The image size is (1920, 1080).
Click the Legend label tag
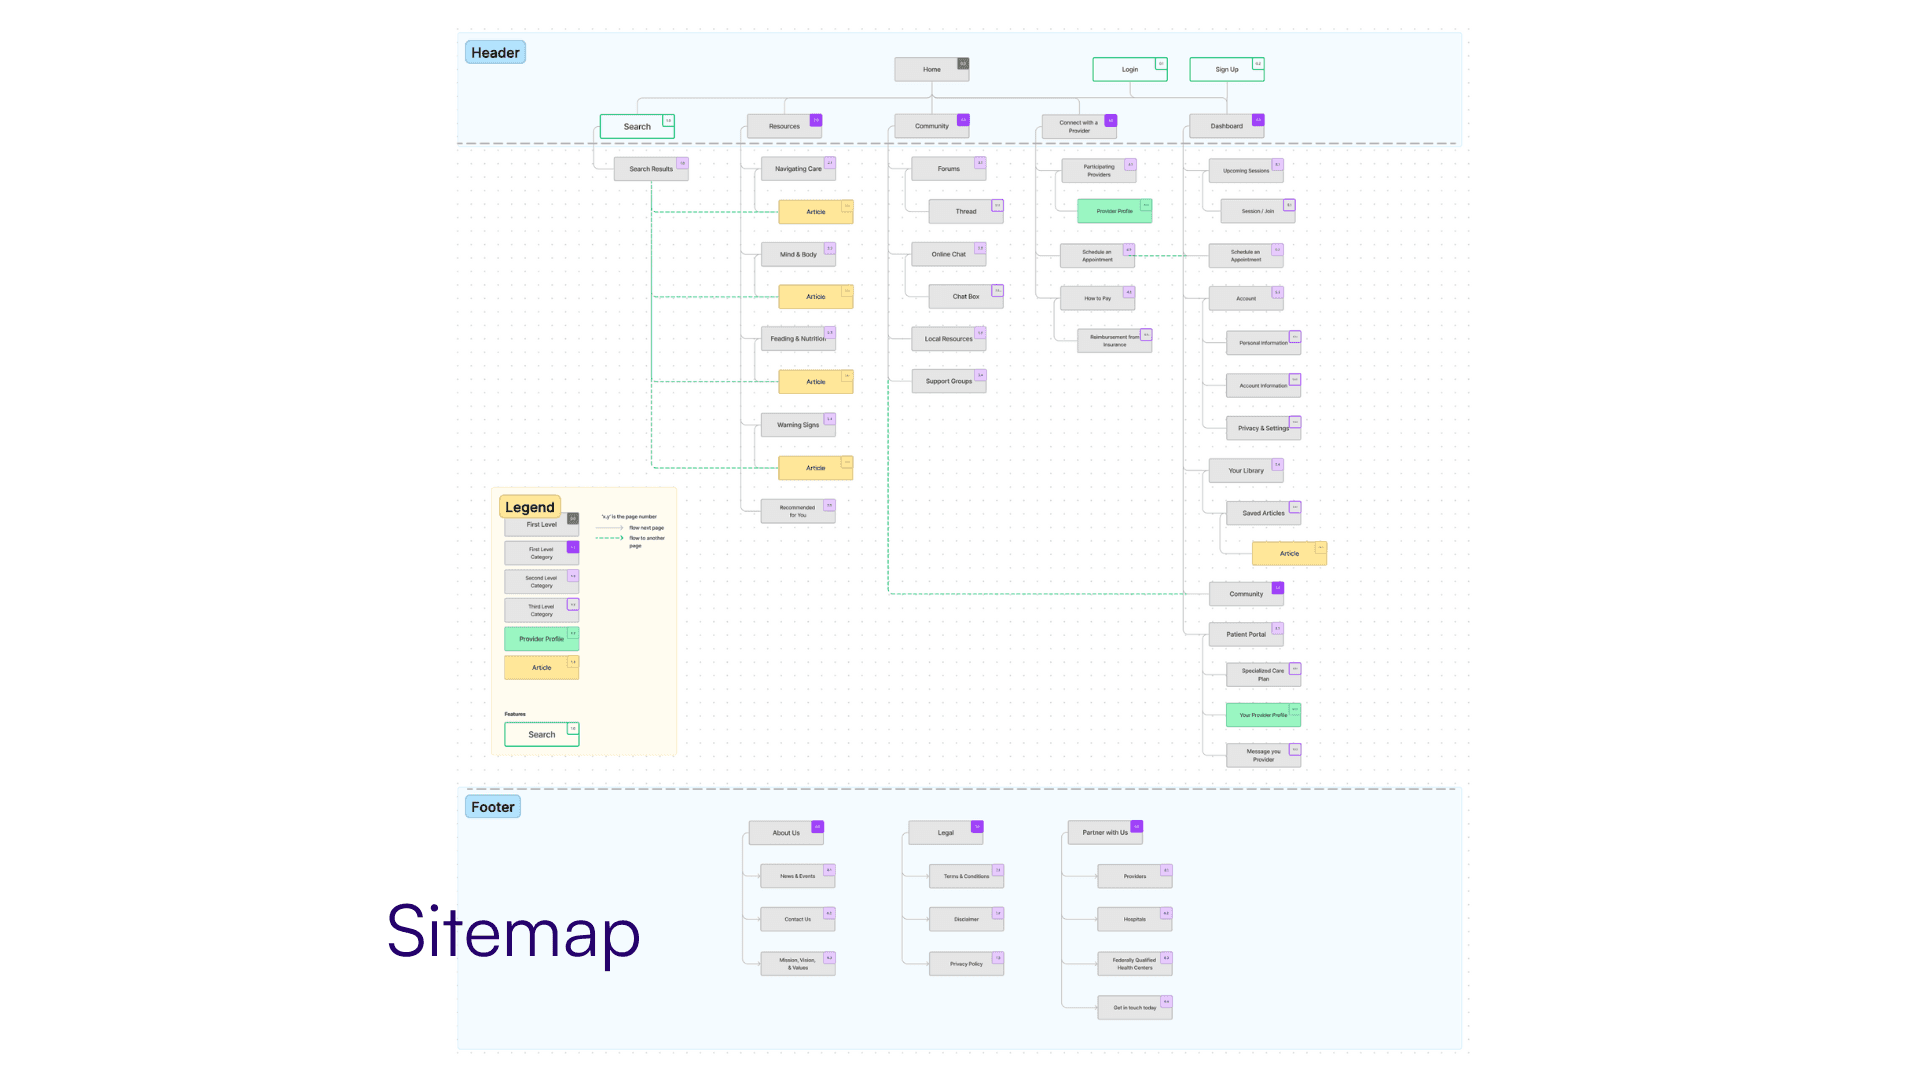[x=529, y=507]
